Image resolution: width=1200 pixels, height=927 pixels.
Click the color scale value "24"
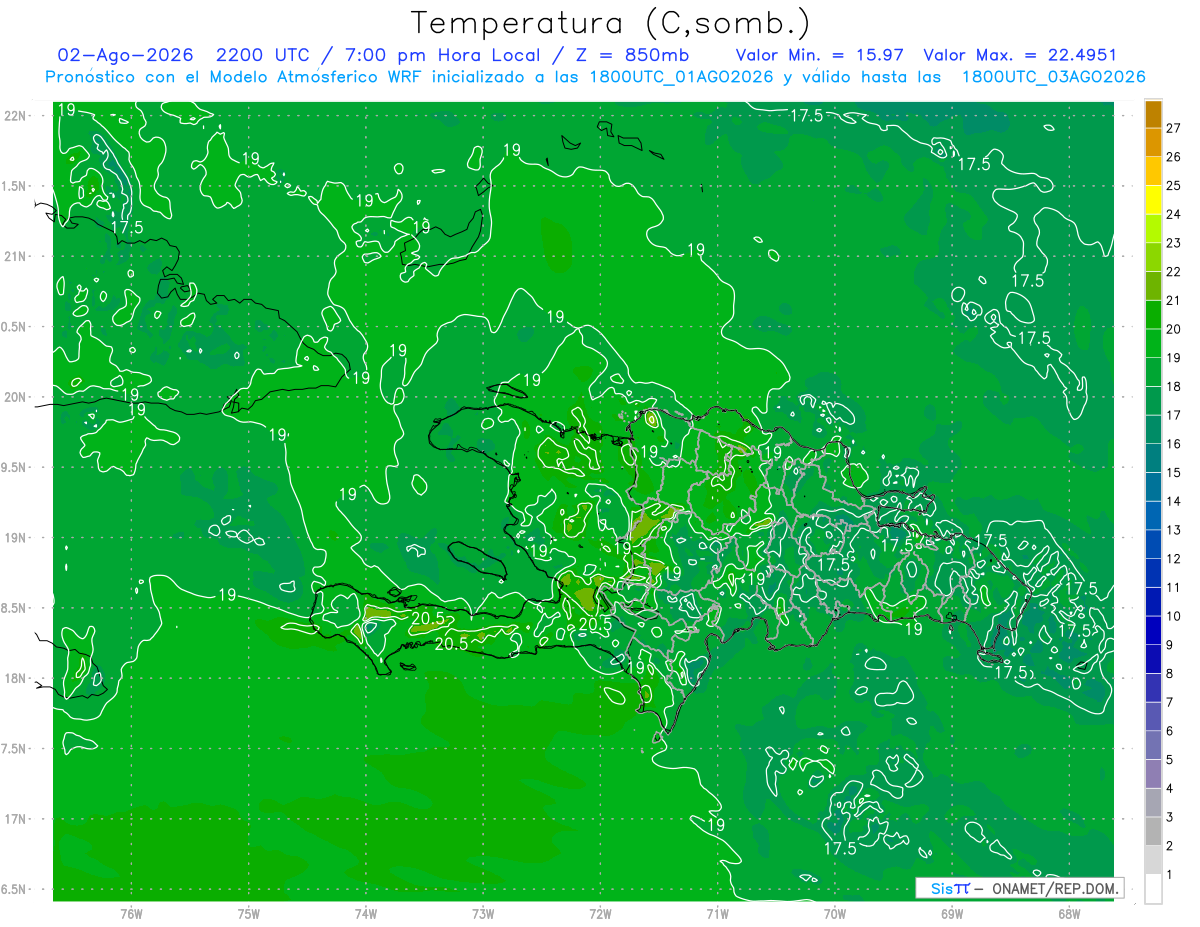click(1173, 214)
